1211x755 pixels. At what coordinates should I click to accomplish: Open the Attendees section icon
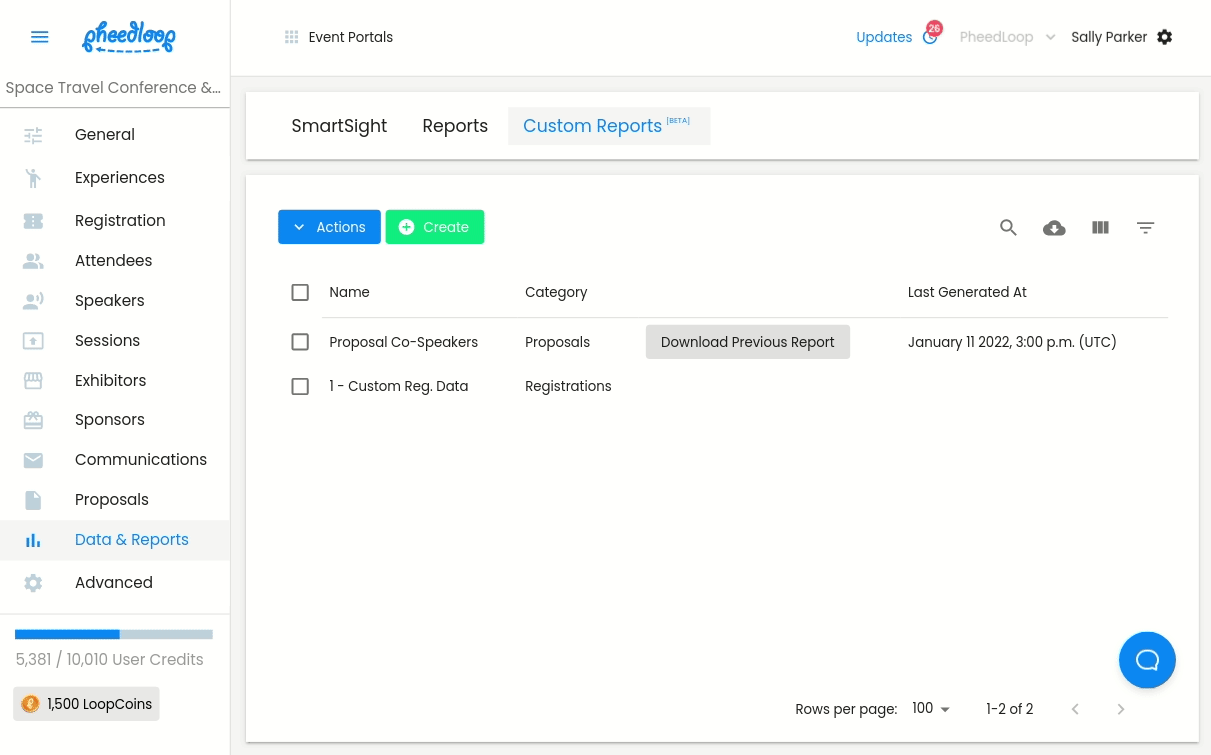tap(33, 261)
